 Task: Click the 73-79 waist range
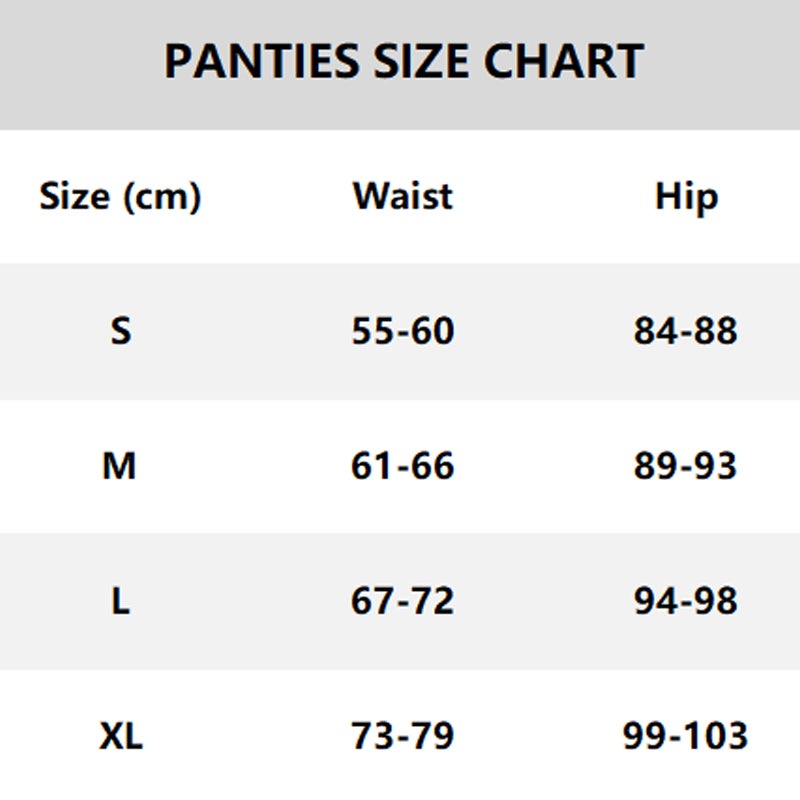[x=402, y=737]
